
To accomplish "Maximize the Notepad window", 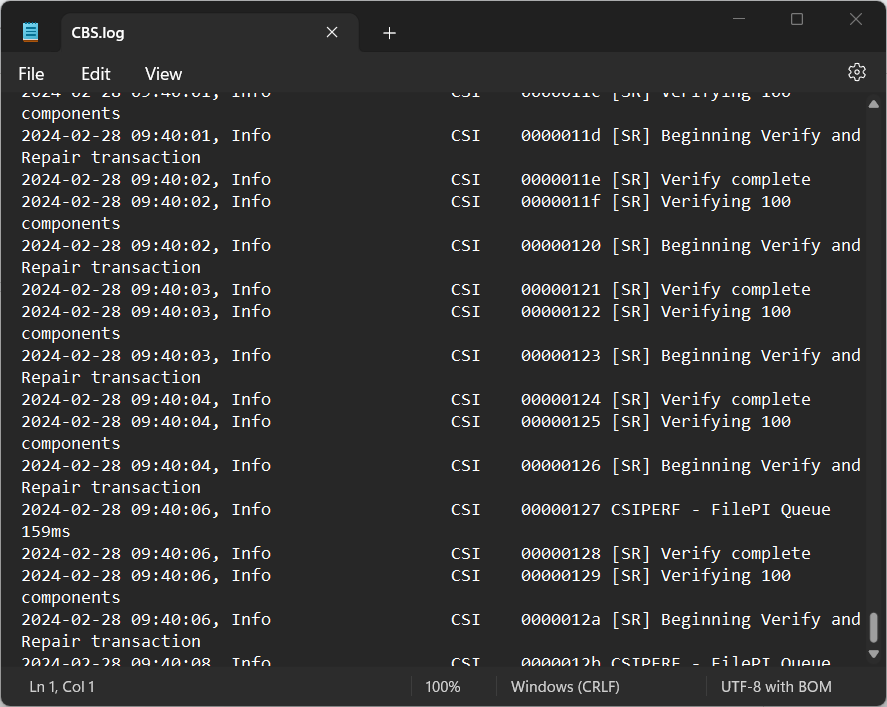I will 797,19.
